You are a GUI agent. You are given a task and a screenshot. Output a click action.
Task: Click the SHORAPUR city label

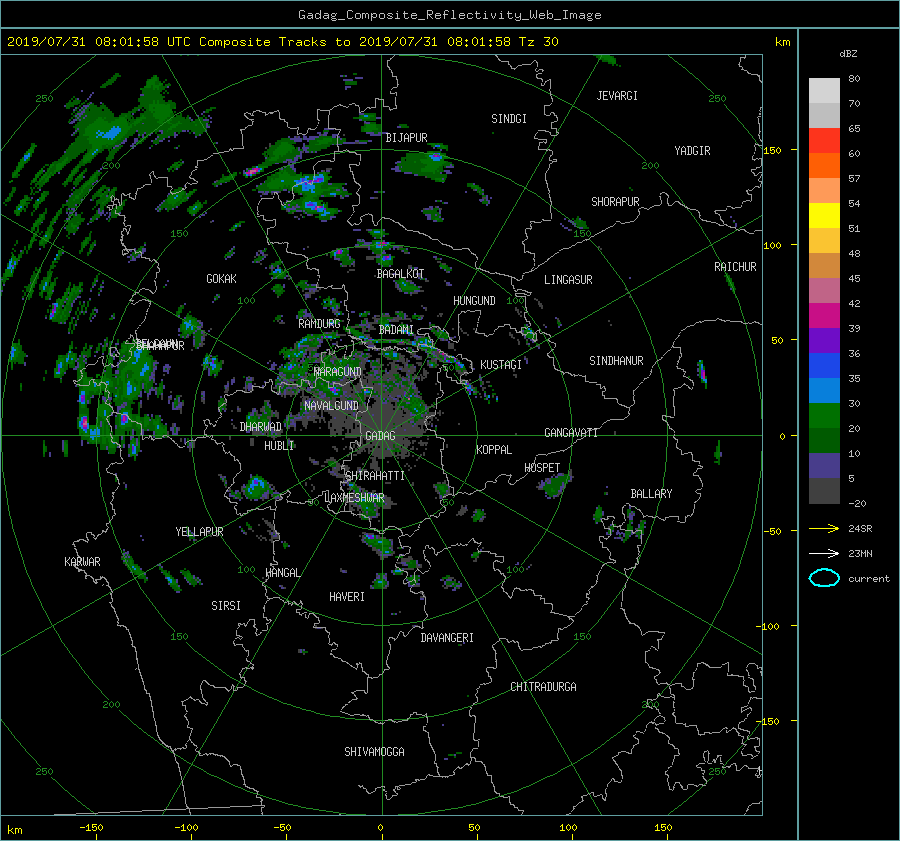[615, 202]
